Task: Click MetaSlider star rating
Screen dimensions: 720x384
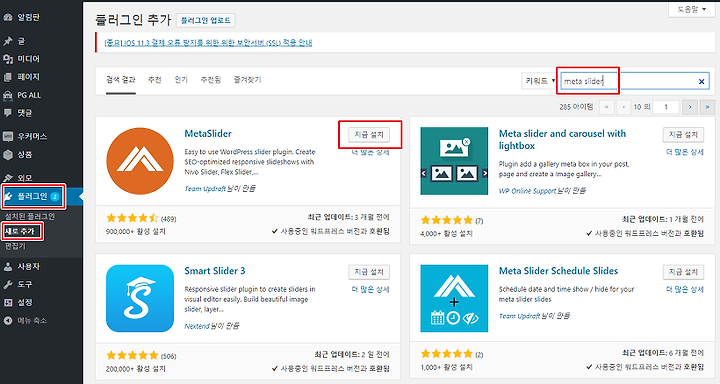Action: [x=132, y=218]
